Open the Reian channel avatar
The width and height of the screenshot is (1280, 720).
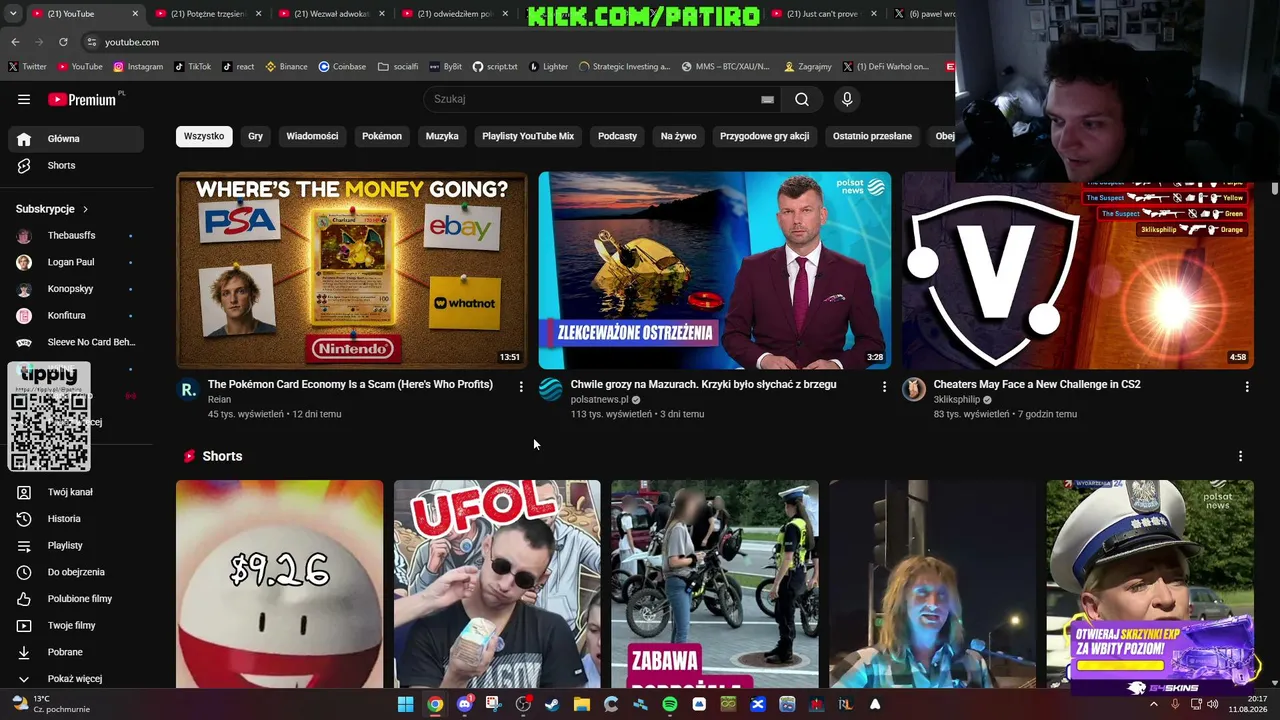(188, 390)
